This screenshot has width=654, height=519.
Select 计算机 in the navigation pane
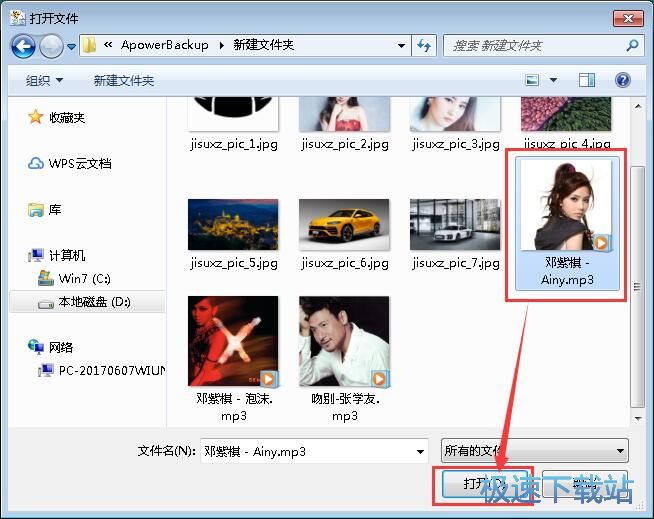[67, 255]
